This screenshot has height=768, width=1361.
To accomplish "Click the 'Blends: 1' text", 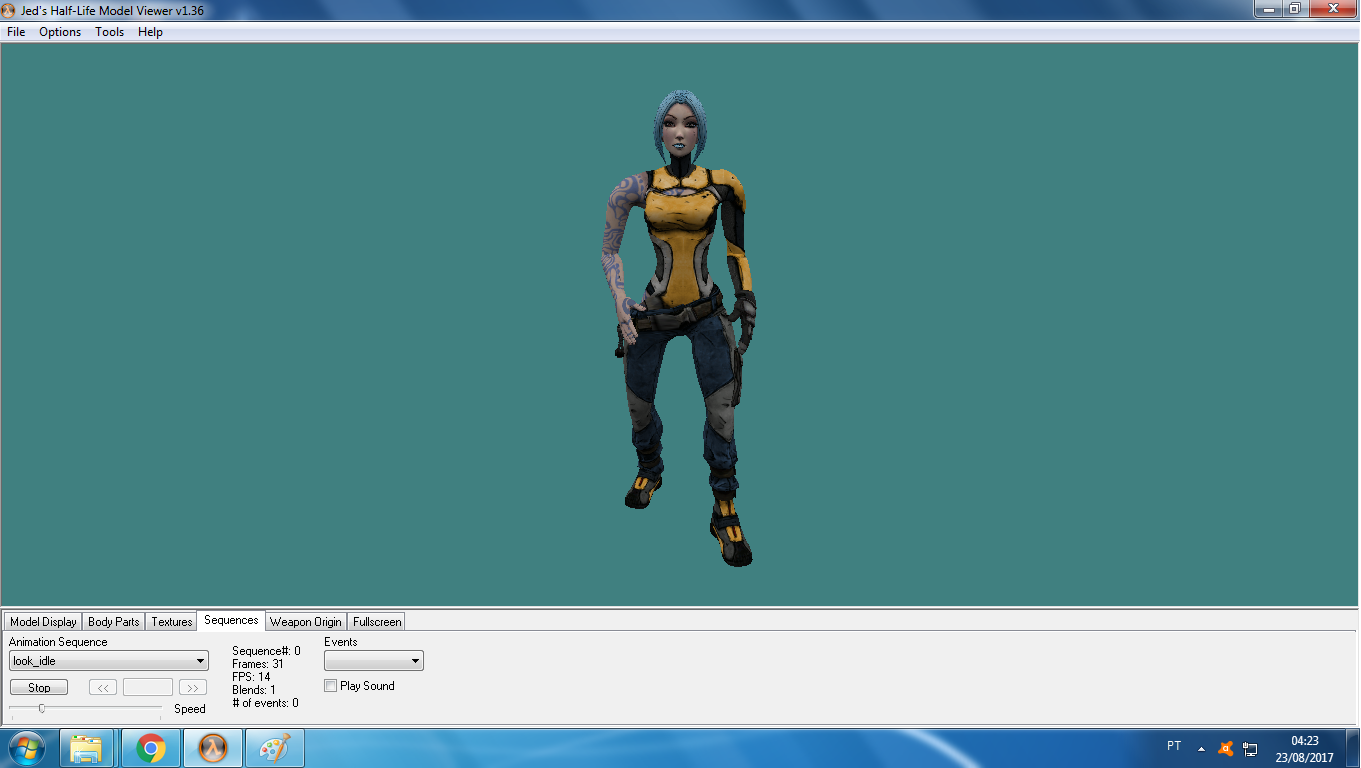I will (x=254, y=690).
